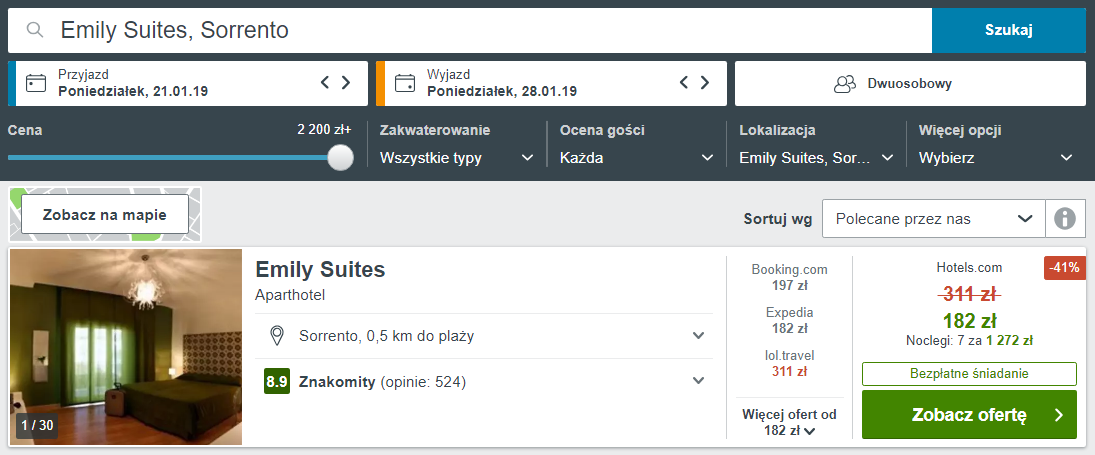This screenshot has height=455, width=1095.
Task: Go to previous check-out day arrow
Action: (684, 82)
